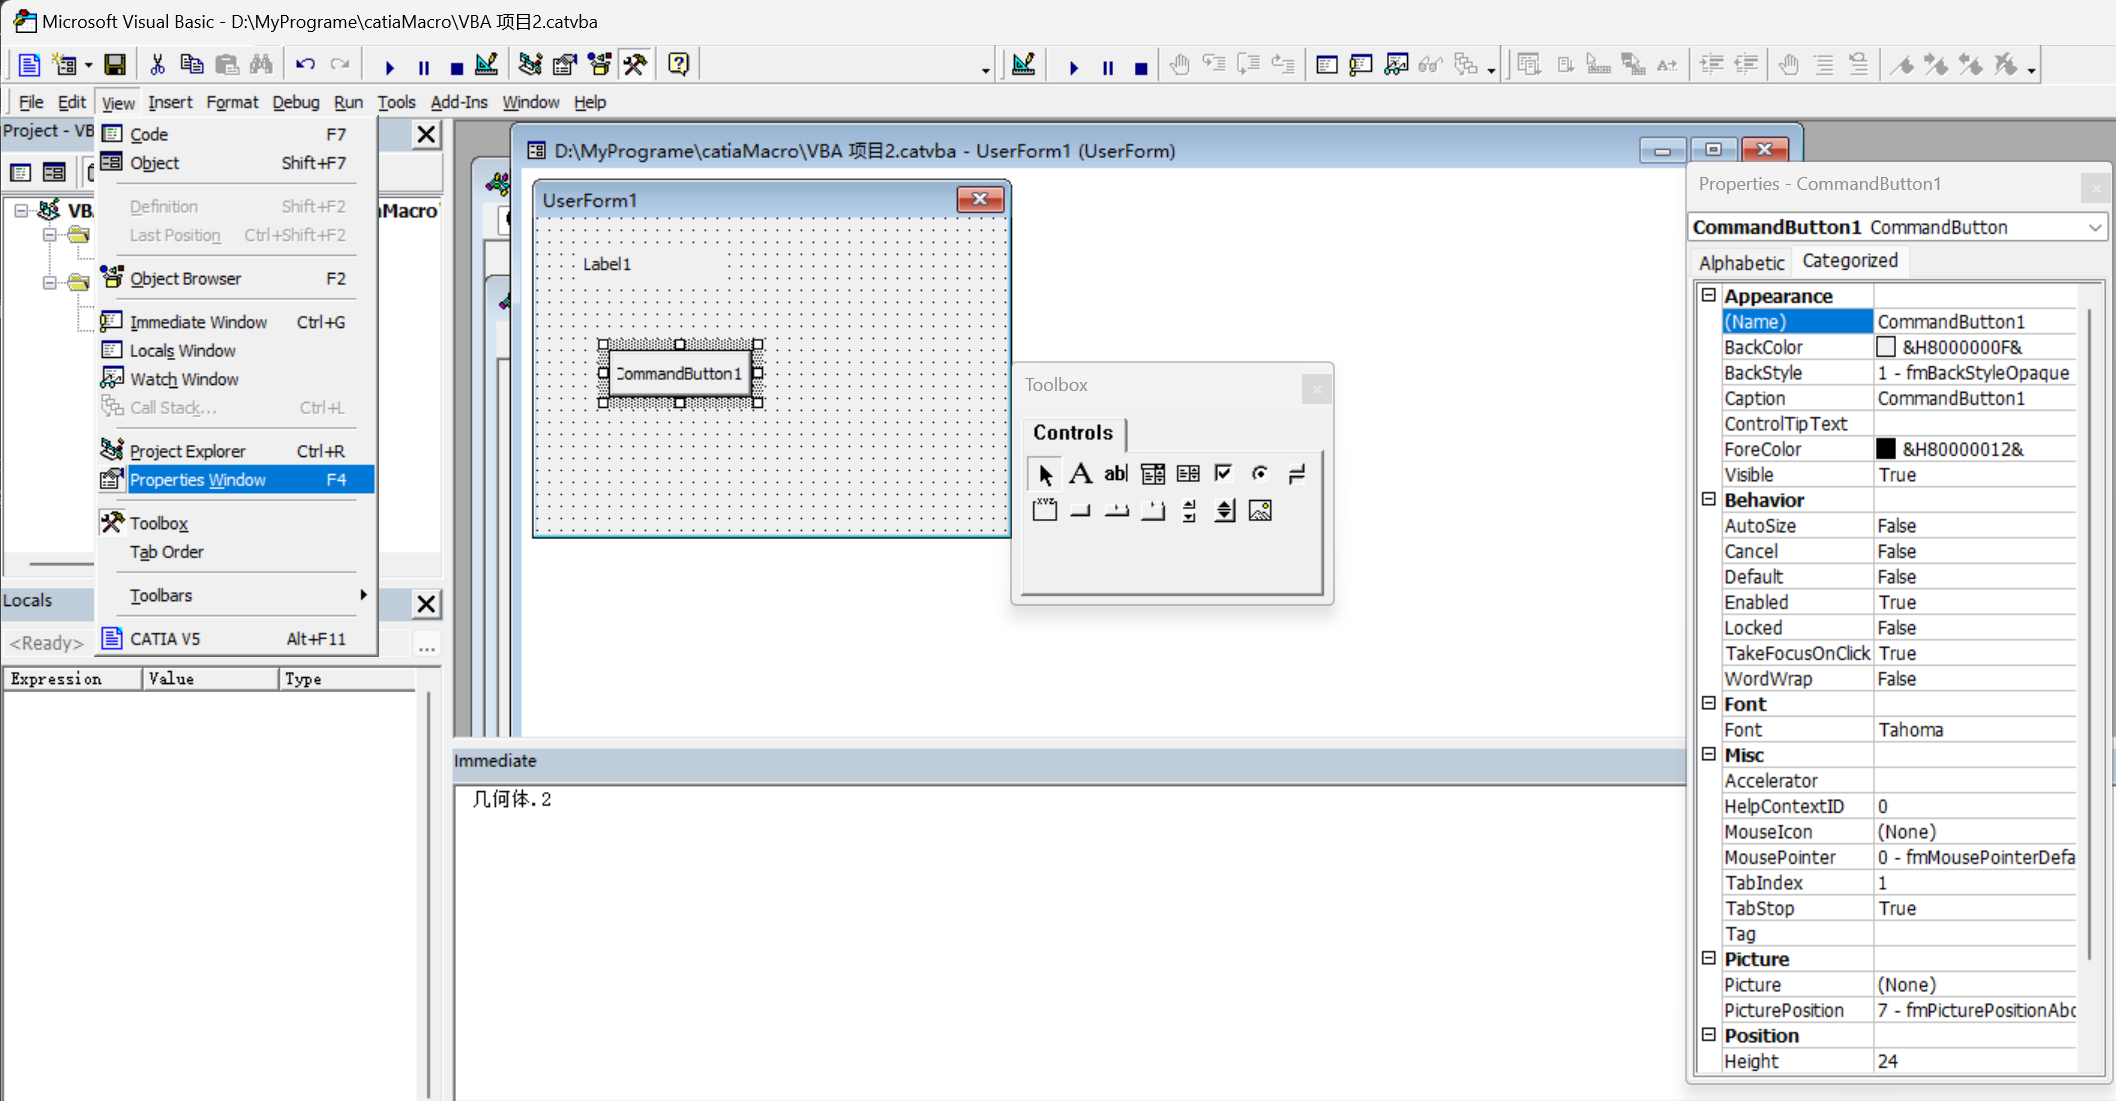Click the Save icon in the toolbar

tap(115, 65)
